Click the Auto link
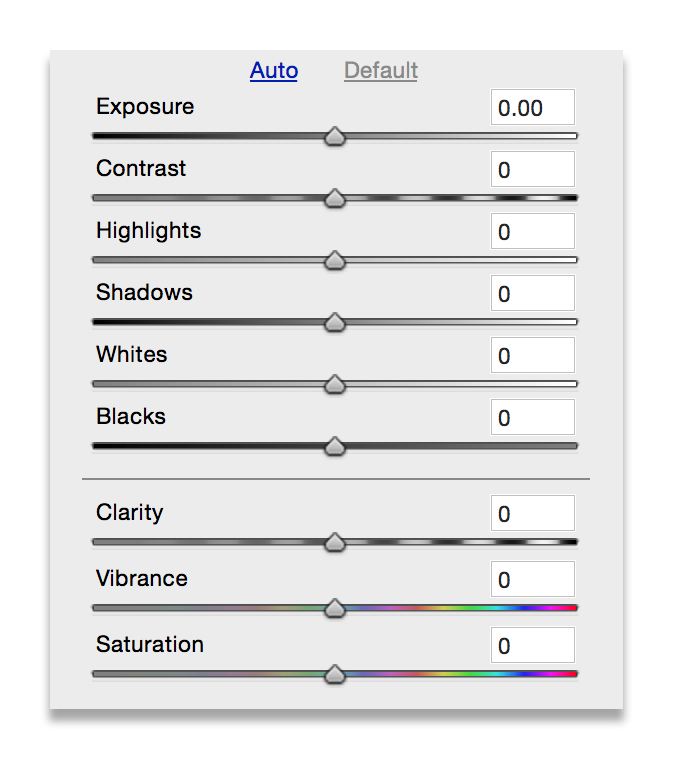This screenshot has height=759, width=673. point(274,71)
